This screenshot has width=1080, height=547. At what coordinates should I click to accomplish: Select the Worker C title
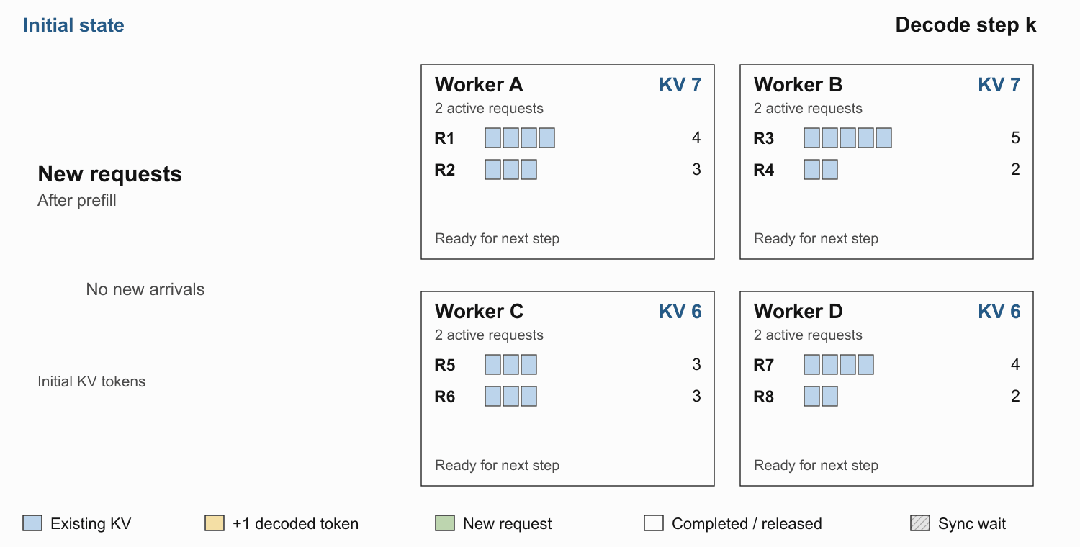click(479, 311)
